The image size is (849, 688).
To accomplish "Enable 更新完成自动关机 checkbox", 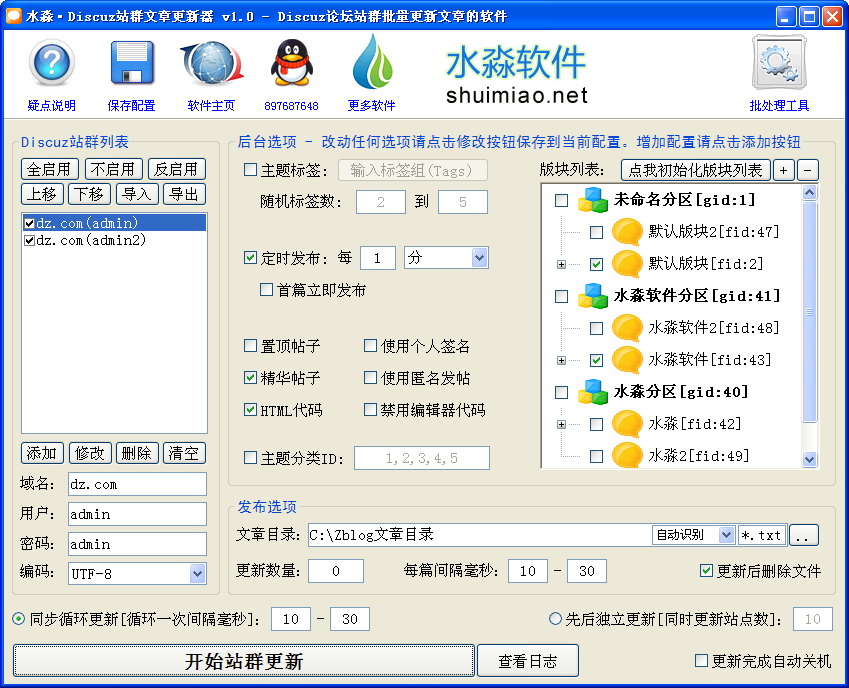I will (701, 660).
